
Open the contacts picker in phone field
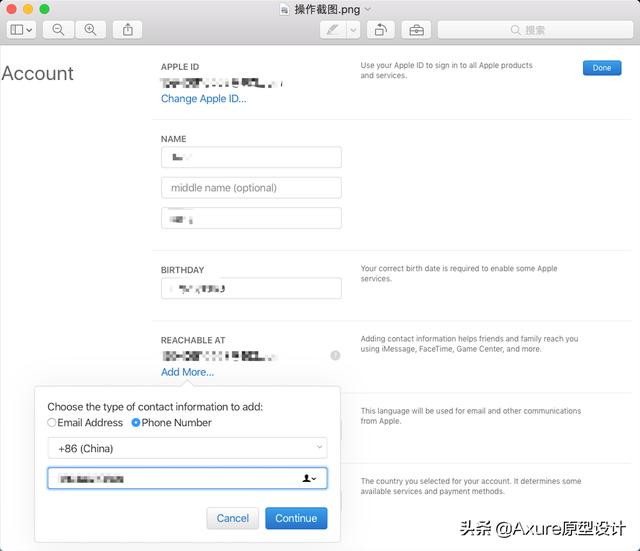309,479
